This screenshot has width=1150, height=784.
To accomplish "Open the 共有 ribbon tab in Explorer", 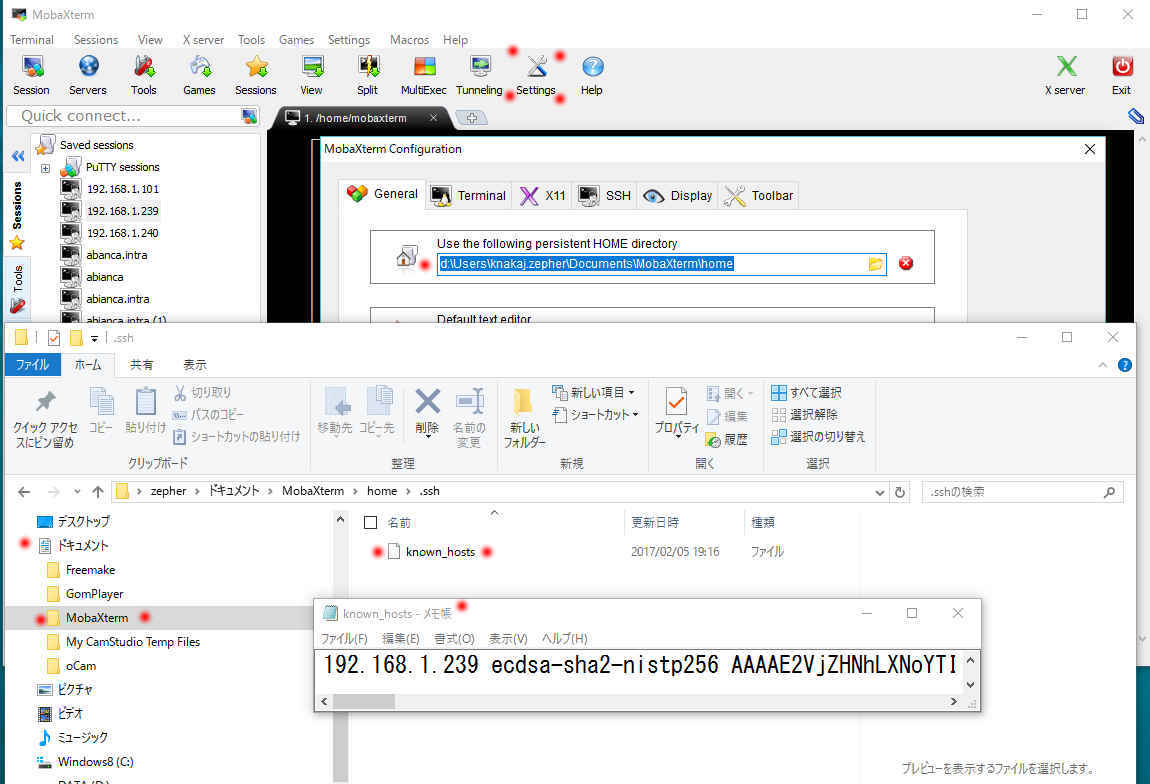I will point(142,364).
